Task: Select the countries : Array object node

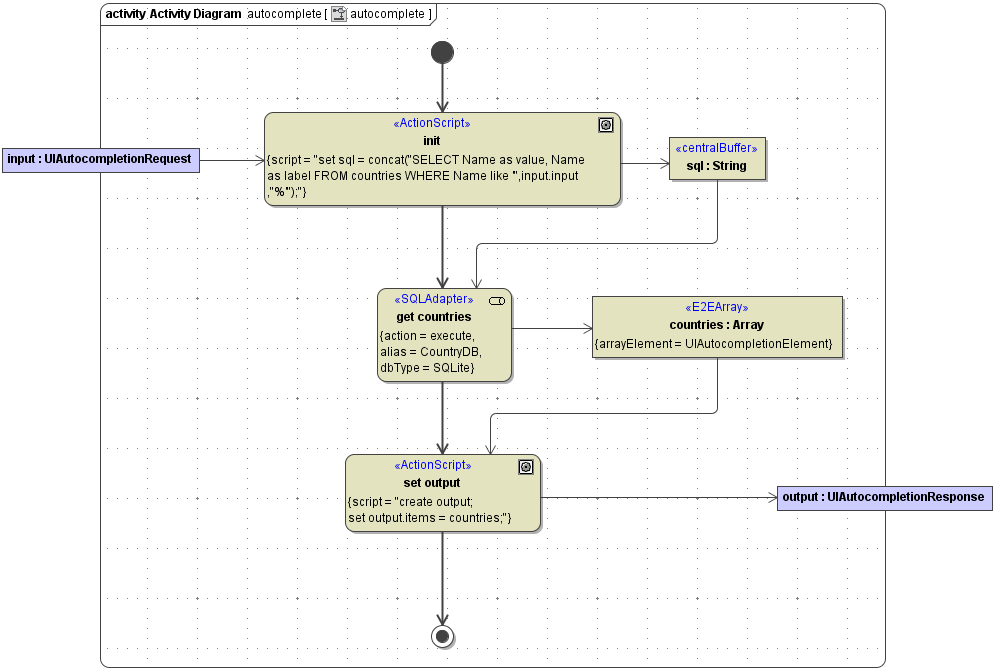Action: coord(716,325)
